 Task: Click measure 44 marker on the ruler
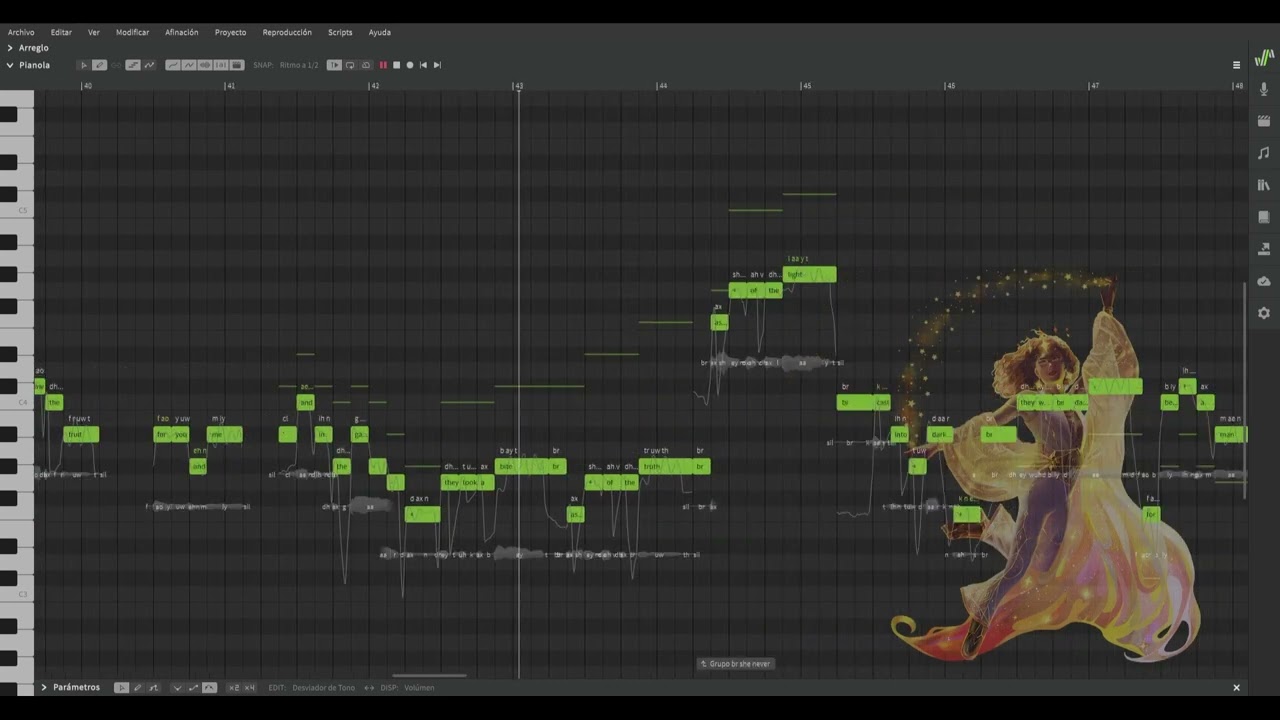click(661, 86)
